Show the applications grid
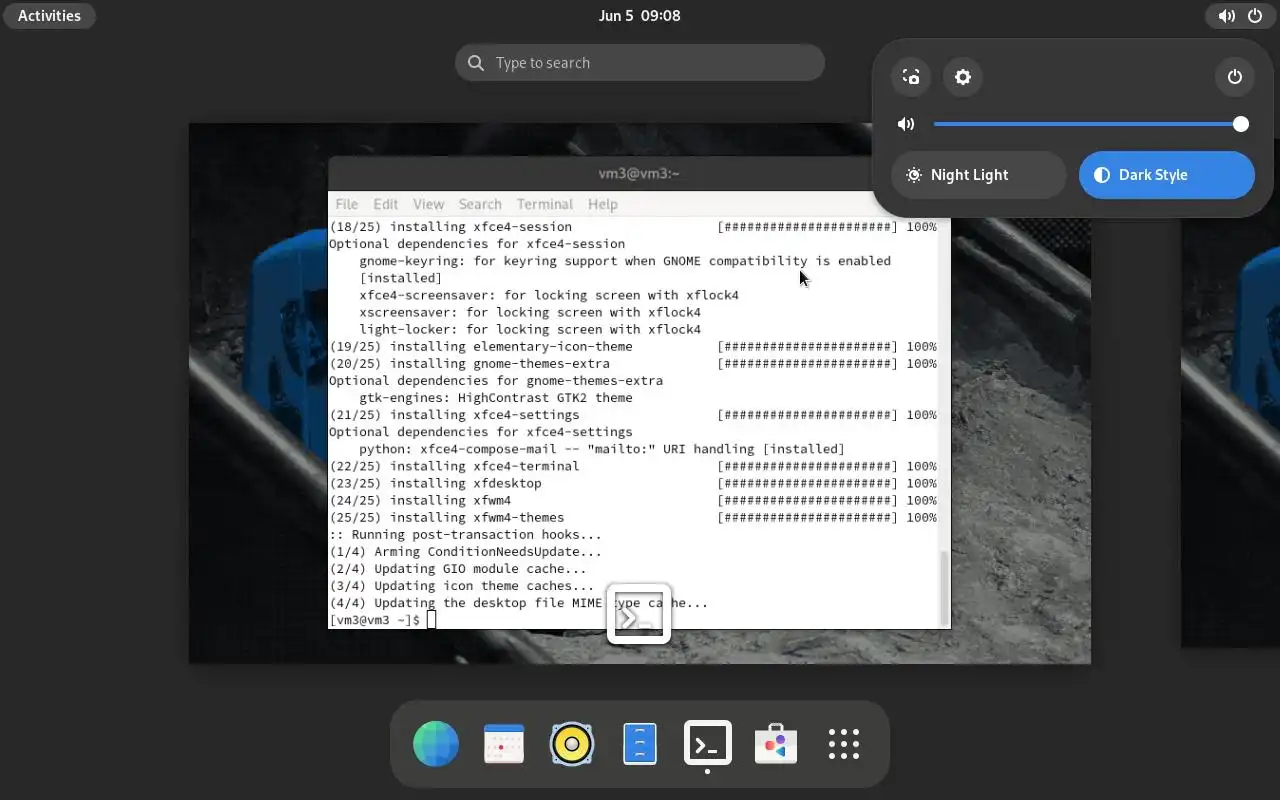The image size is (1280, 800). click(x=844, y=744)
